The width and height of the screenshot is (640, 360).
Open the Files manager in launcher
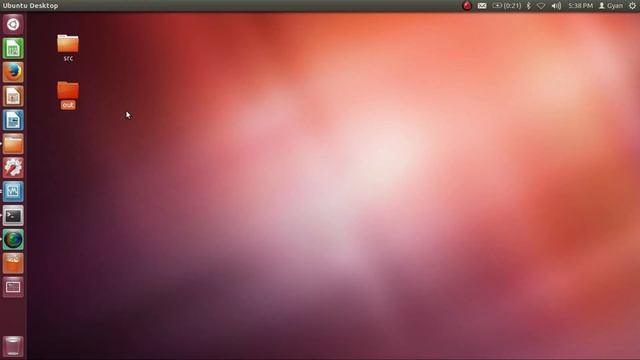tap(13, 144)
